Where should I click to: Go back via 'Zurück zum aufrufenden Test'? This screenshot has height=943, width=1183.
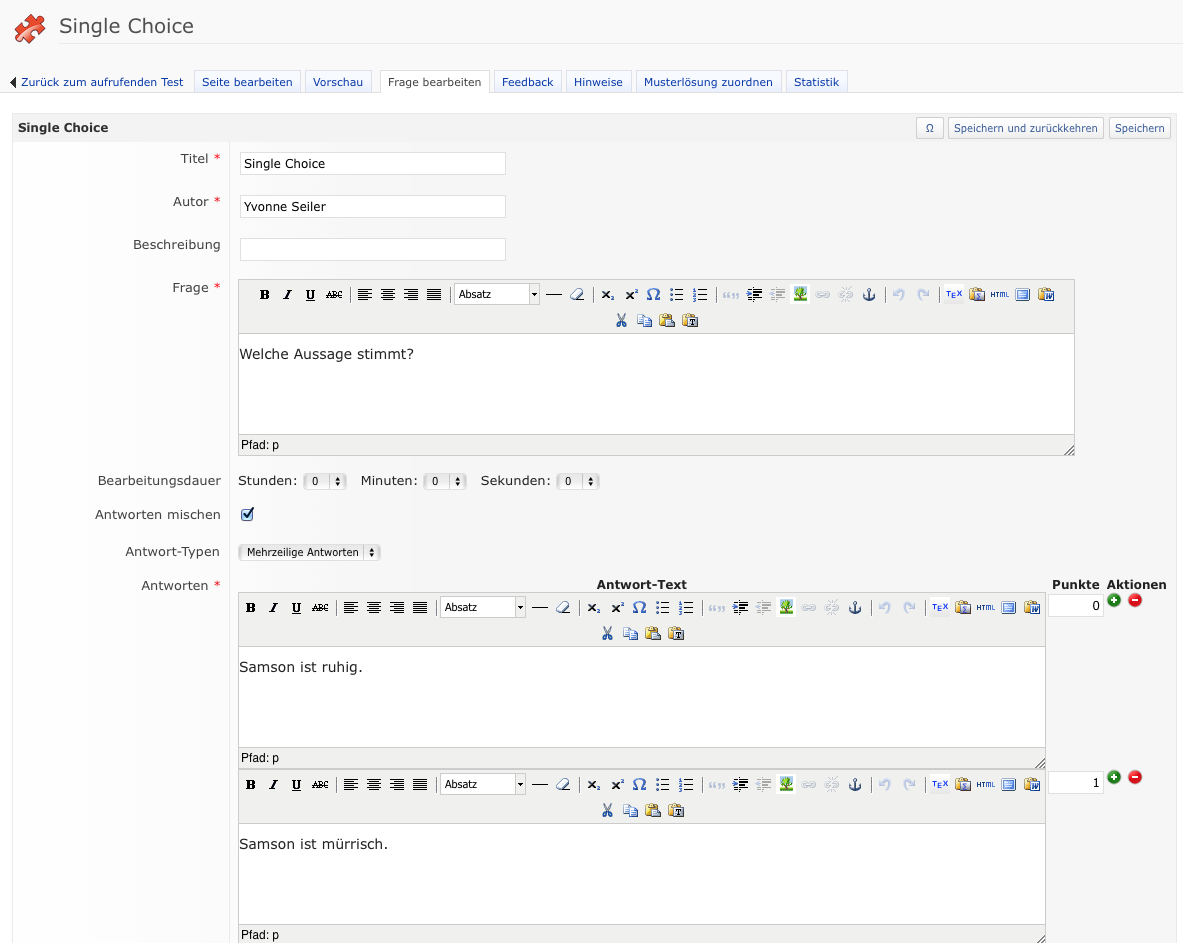point(101,82)
